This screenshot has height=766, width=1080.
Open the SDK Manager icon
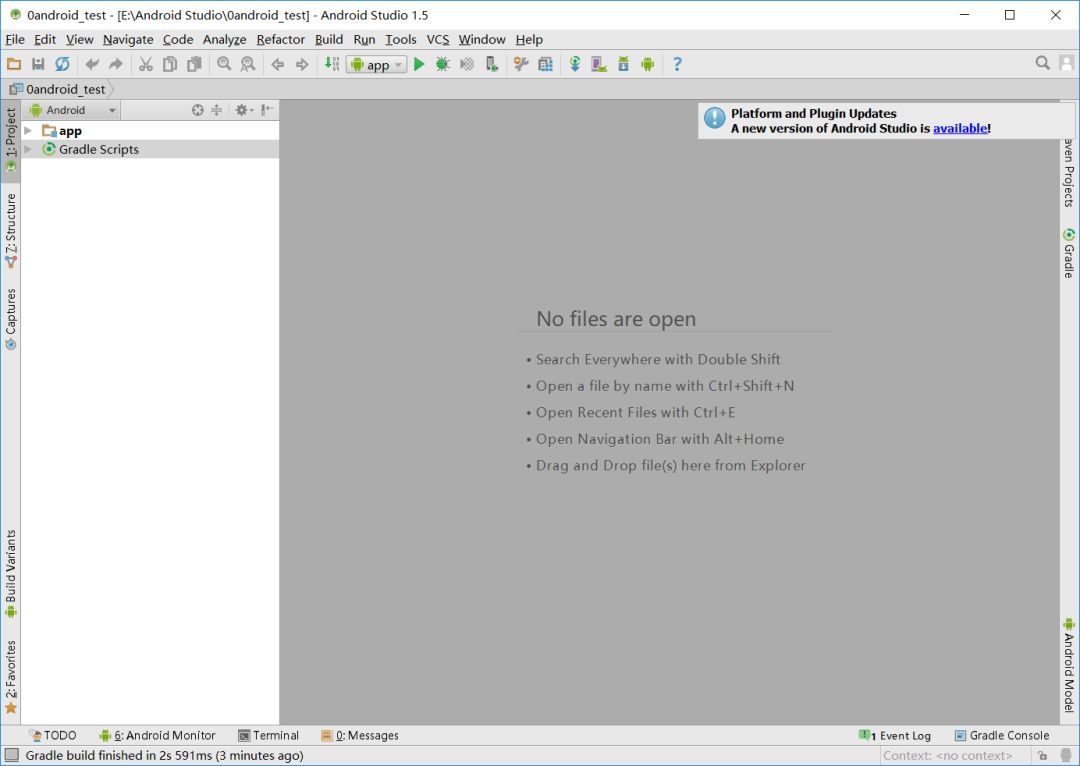[623, 64]
